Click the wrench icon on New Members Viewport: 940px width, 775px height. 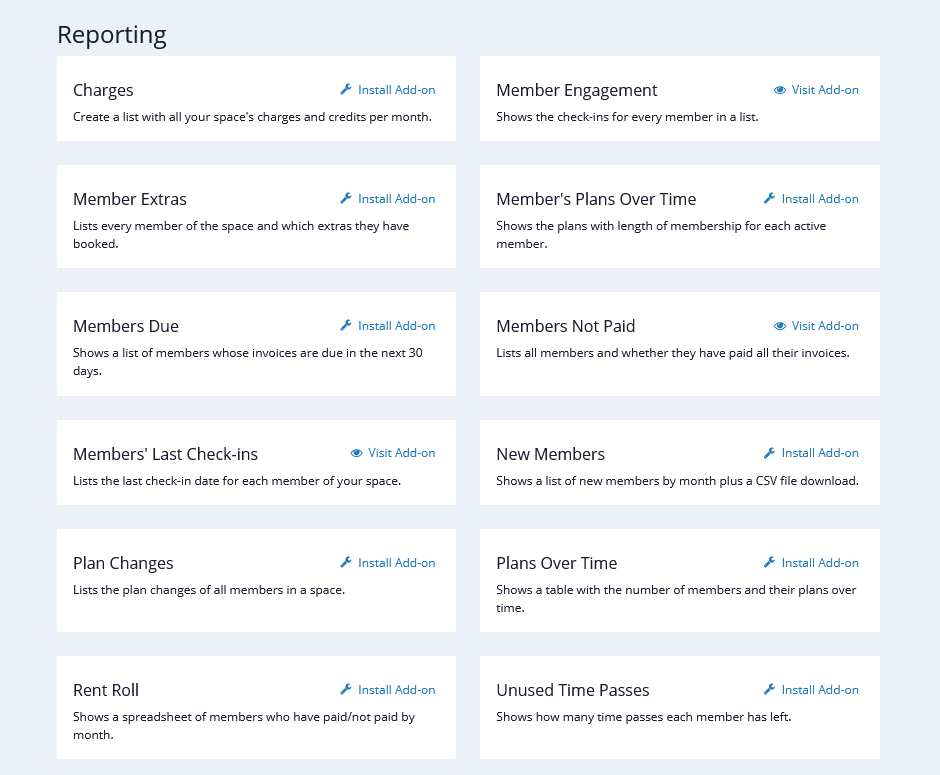(x=768, y=452)
